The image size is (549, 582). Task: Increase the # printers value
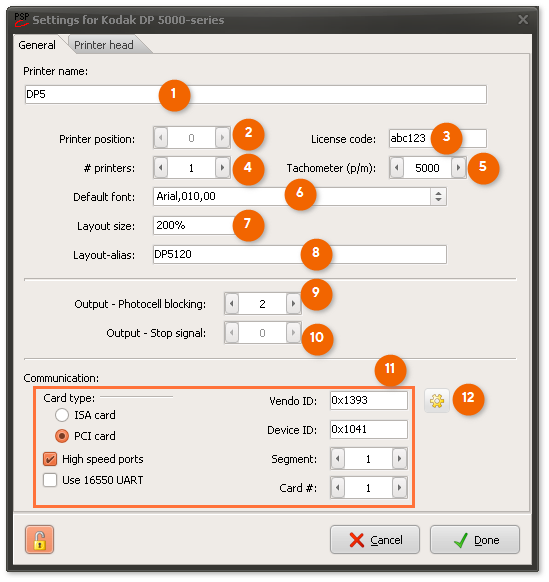tap(222, 168)
